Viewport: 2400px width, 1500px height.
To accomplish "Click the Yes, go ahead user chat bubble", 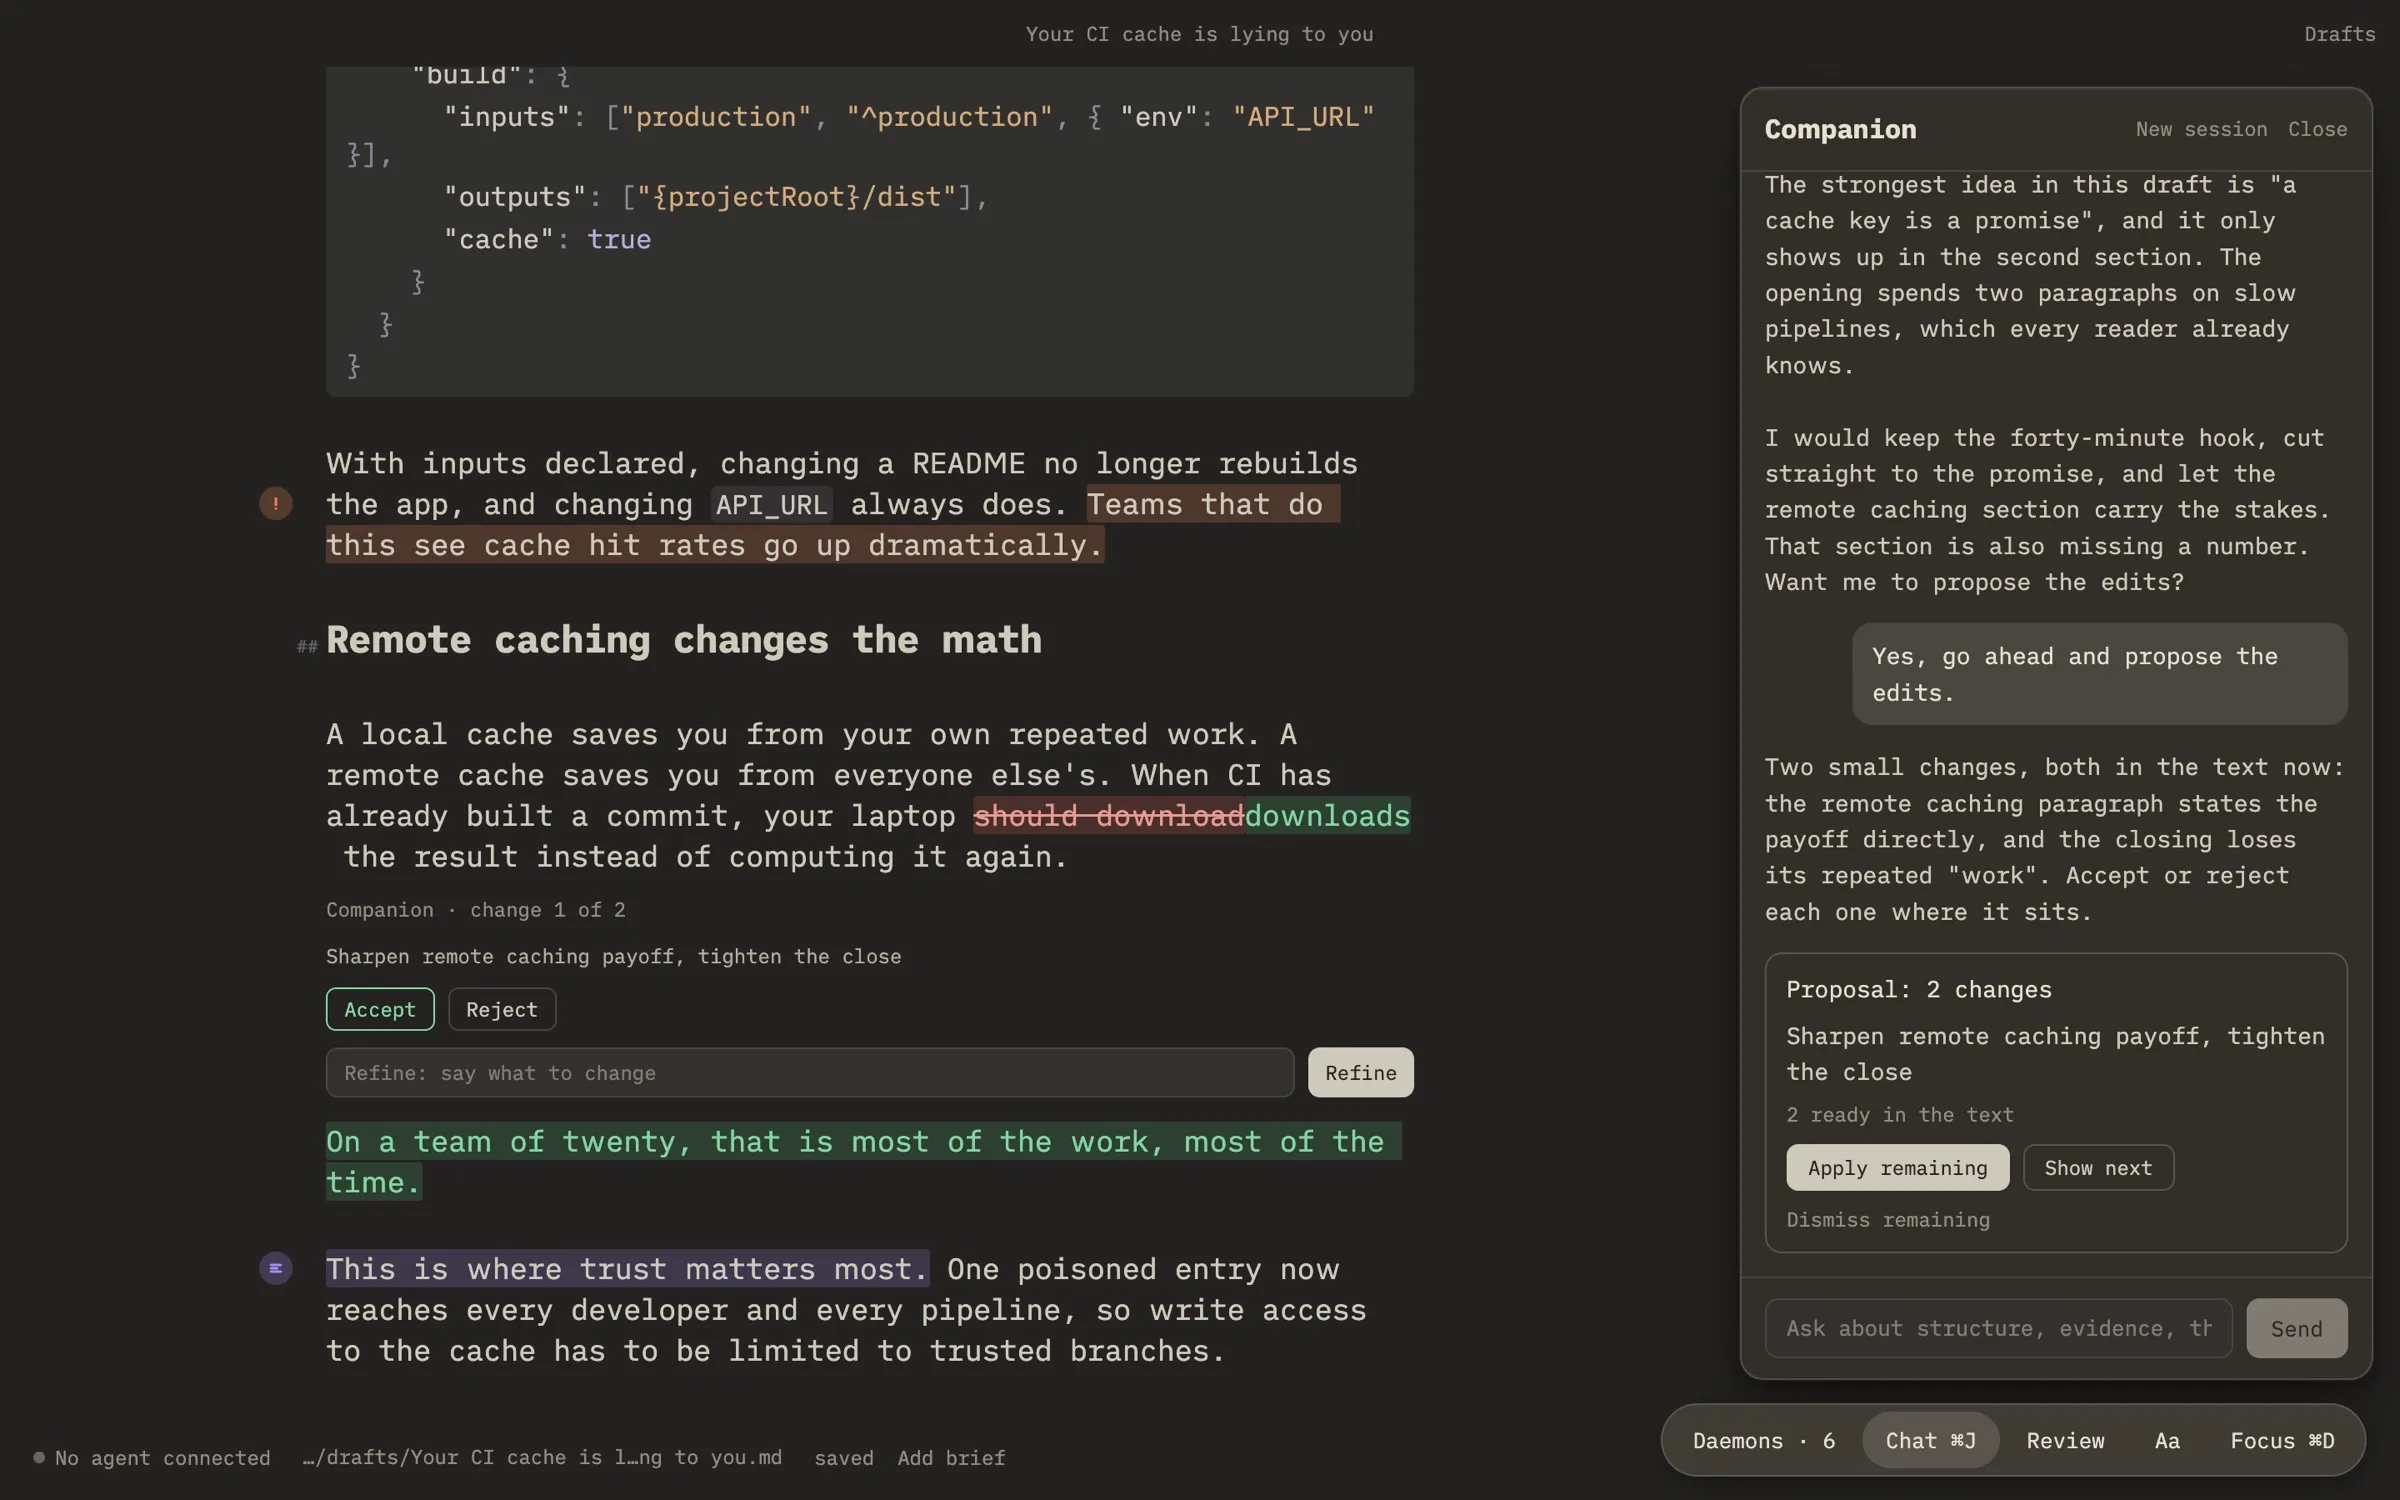I will click(2099, 674).
